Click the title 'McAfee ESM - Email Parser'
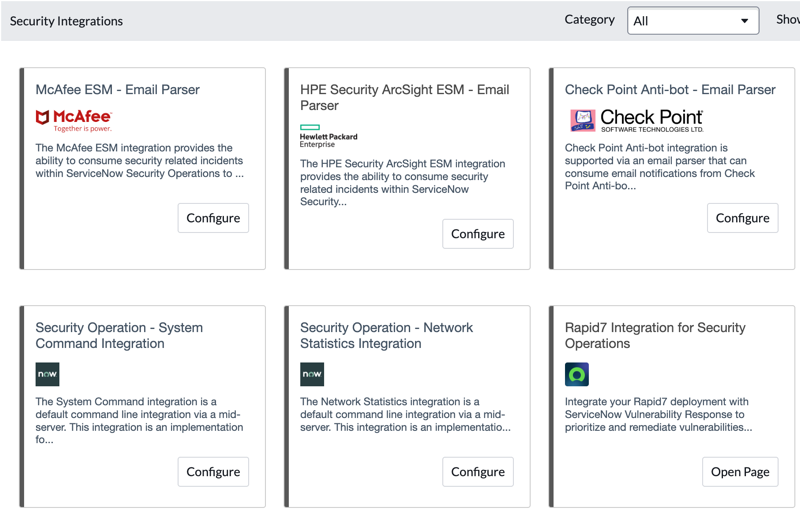800x517 pixels. [x=117, y=90]
